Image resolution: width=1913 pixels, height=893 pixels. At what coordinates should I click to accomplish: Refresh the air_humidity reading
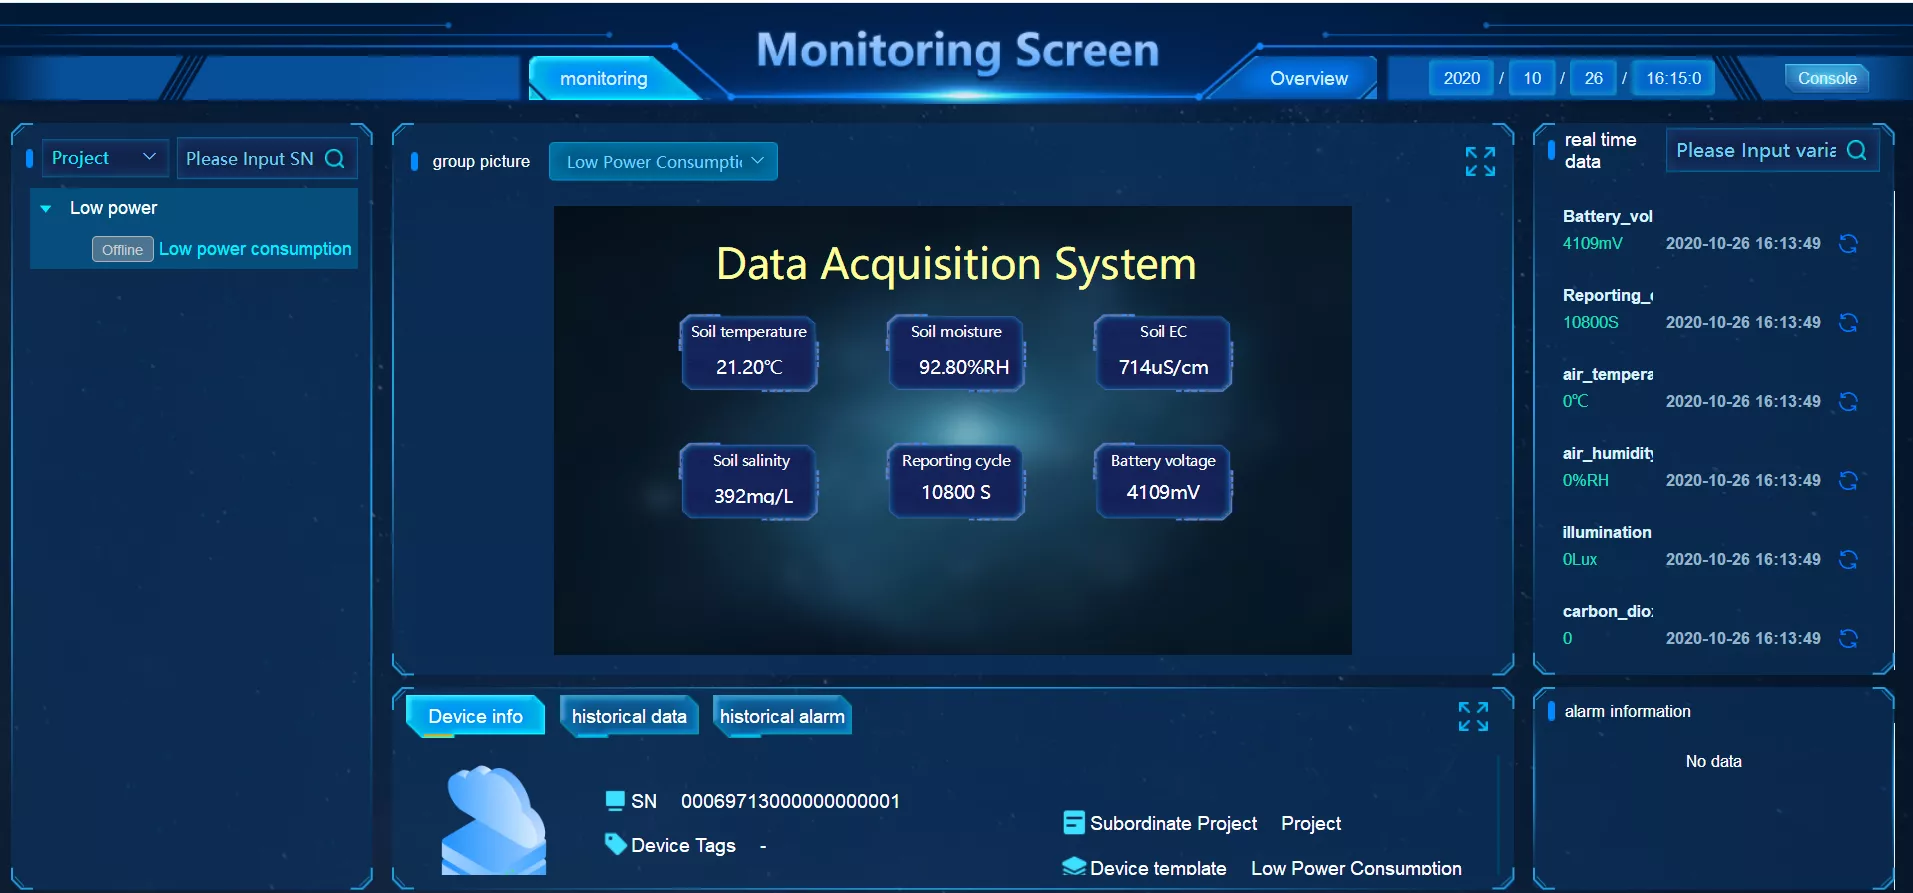[1848, 480]
